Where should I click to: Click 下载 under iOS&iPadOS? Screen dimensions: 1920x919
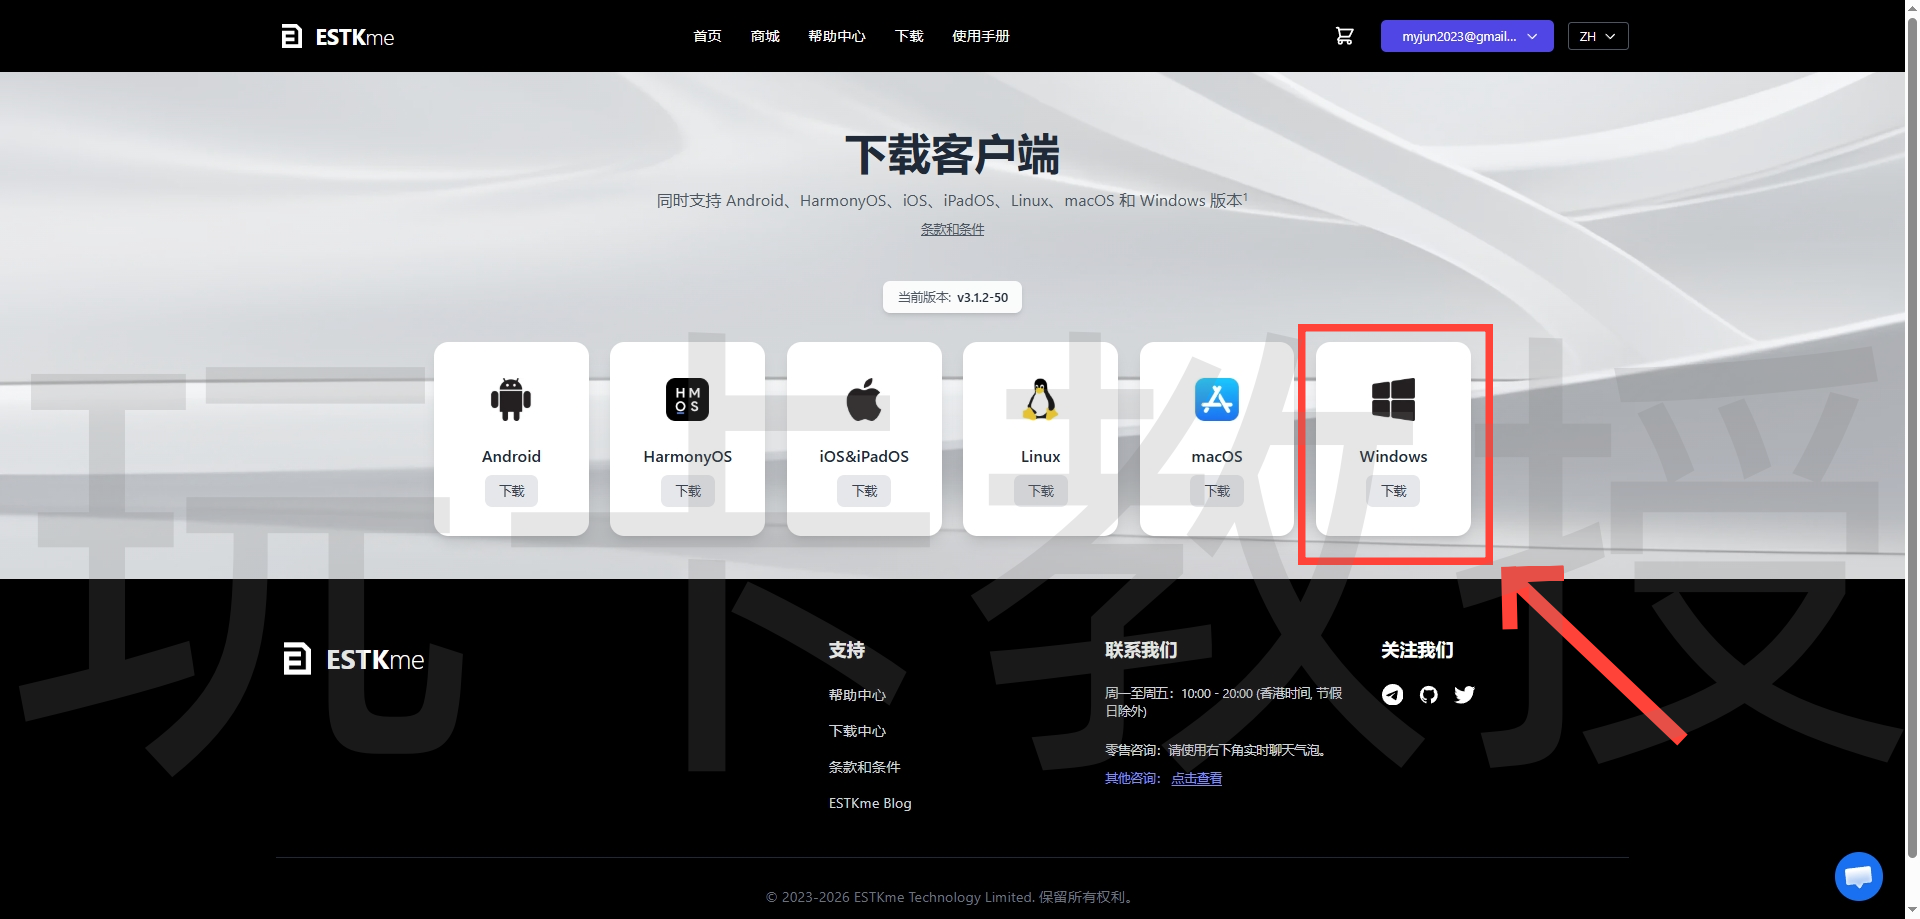tap(864, 491)
